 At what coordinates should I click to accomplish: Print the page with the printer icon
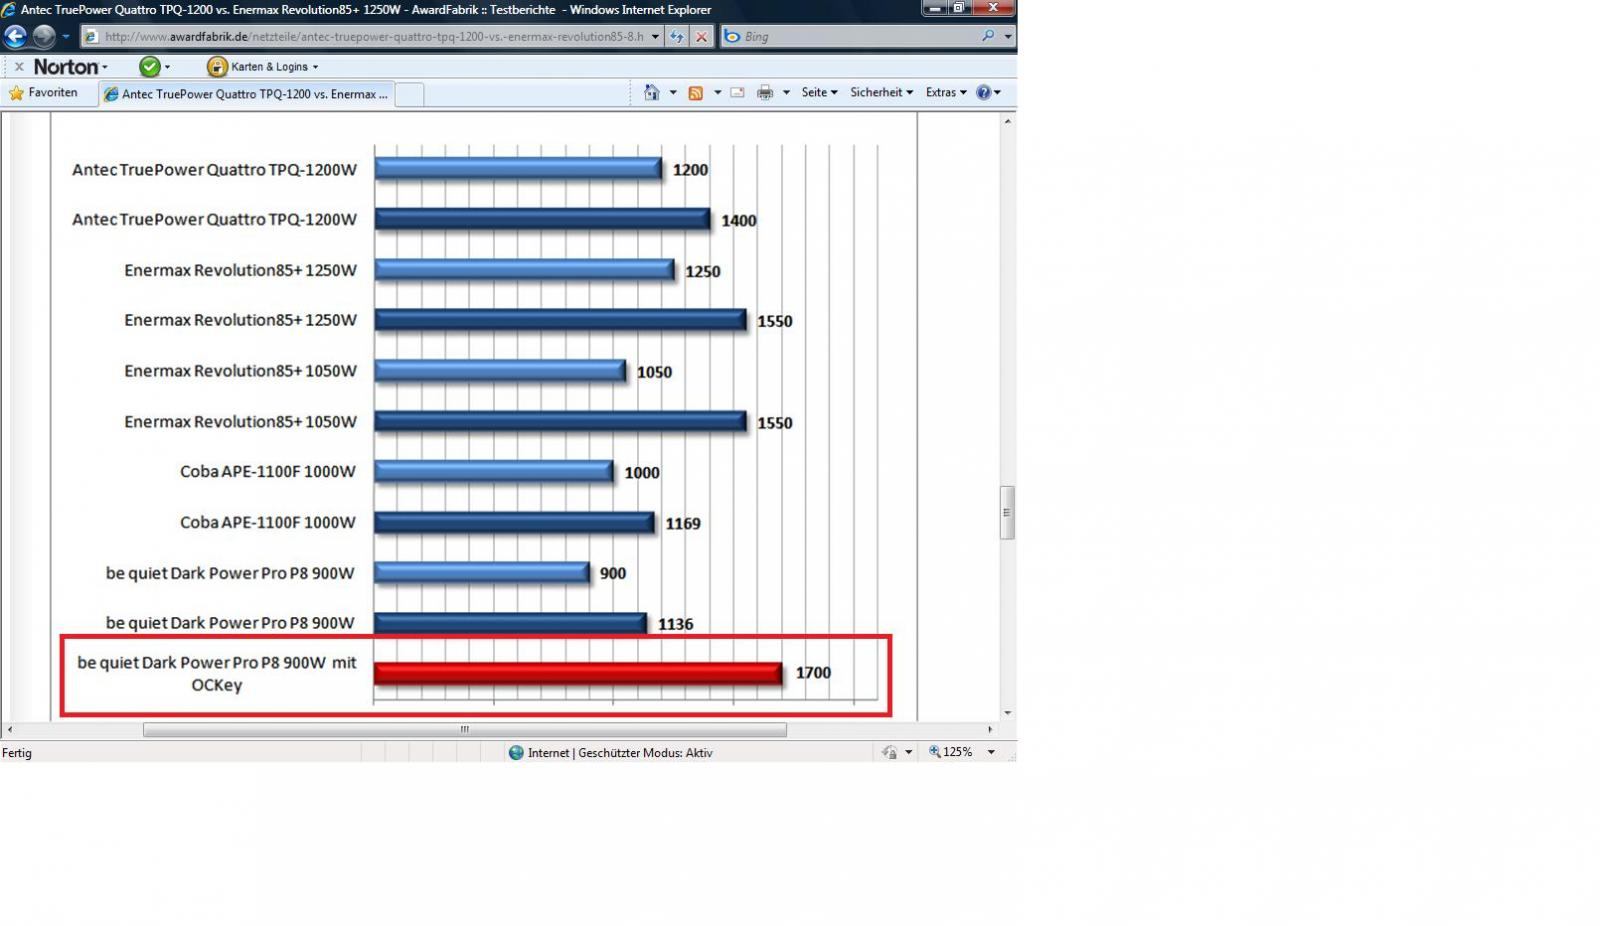[765, 93]
